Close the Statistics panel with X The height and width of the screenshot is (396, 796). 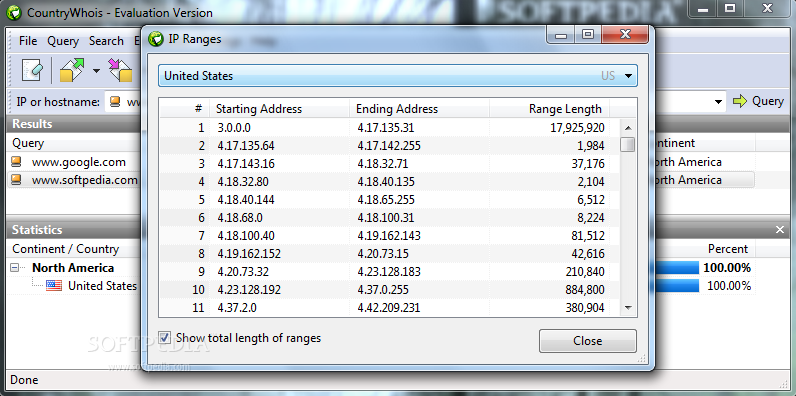tap(780, 230)
